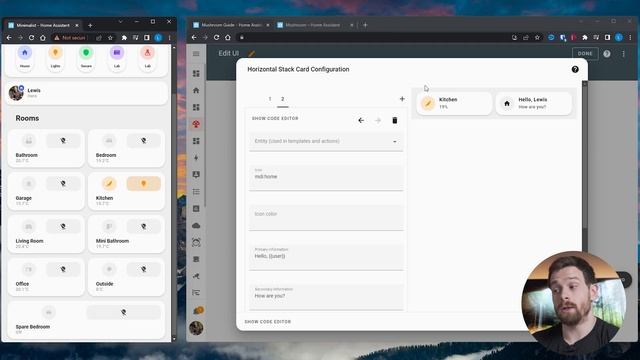Image resolution: width=640 pixels, height=360 pixels.
Task: Toggle the Living Room light button
Action: pyautogui.click(x=63, y=227)
